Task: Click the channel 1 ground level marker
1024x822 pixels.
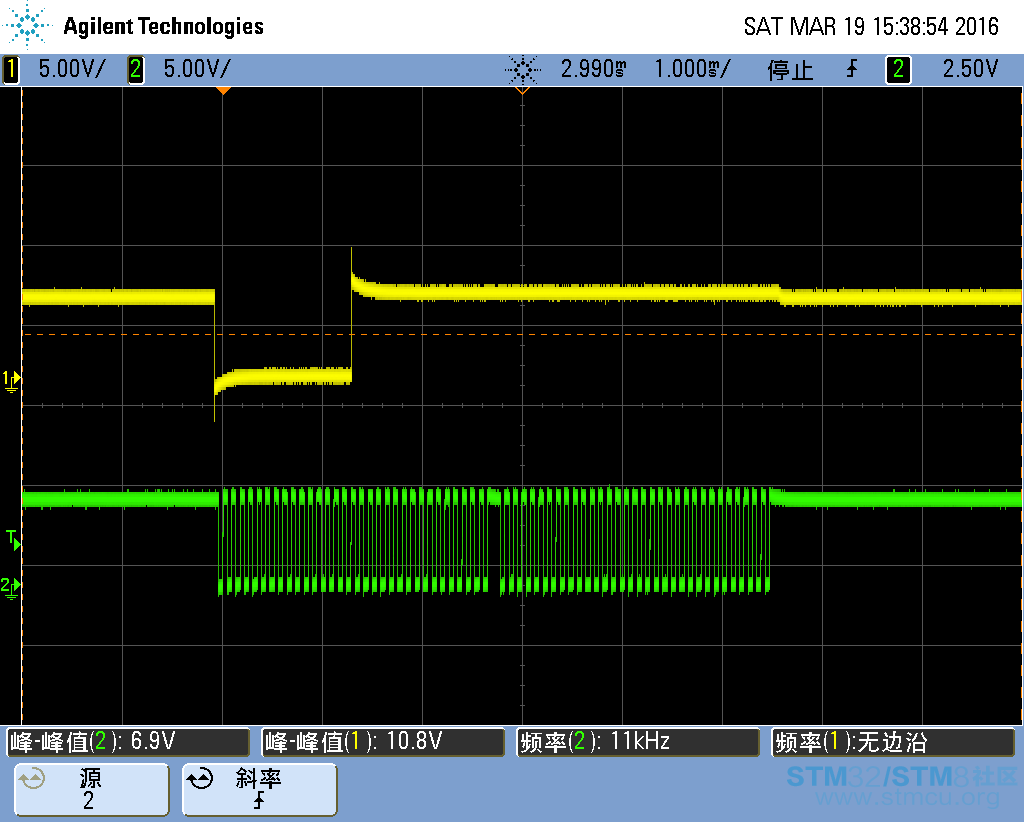Action: (x=12, y=380)
